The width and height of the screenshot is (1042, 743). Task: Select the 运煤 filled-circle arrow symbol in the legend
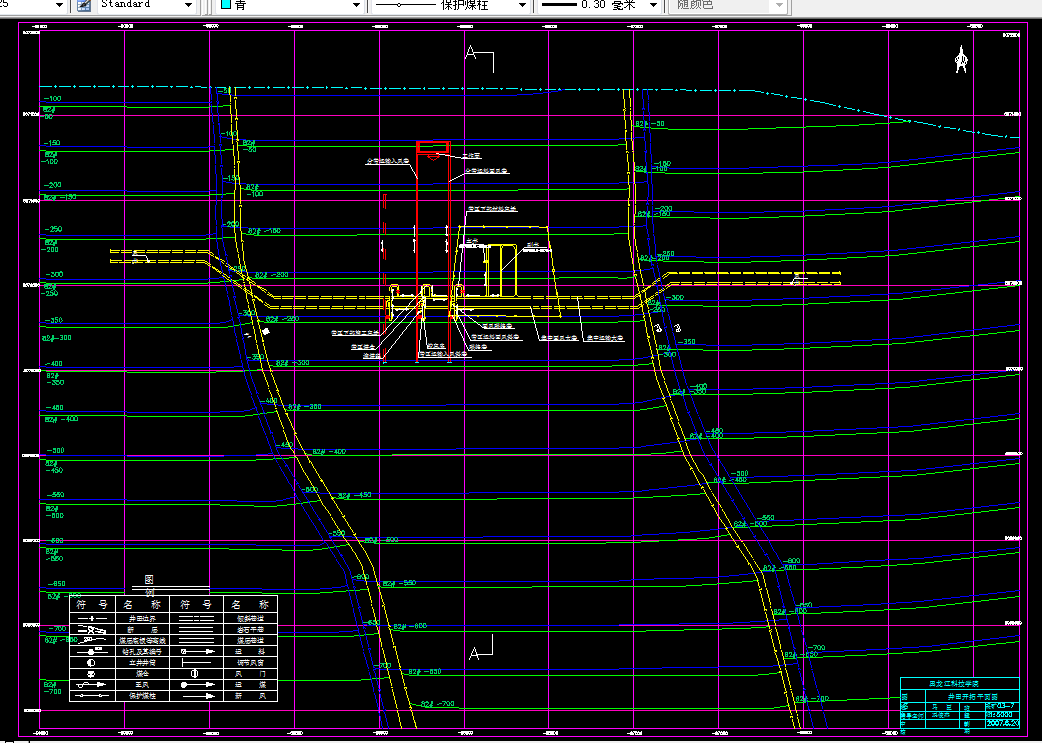(x=197, y=685)
